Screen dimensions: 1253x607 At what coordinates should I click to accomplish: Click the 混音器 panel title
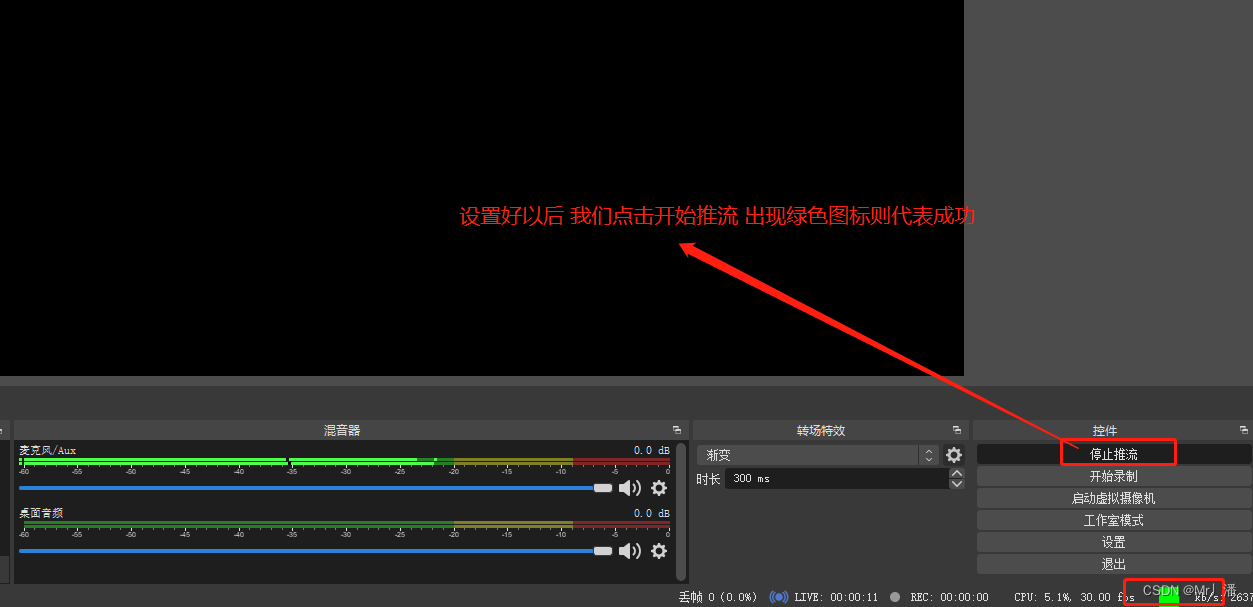click(x=342, y=430)
